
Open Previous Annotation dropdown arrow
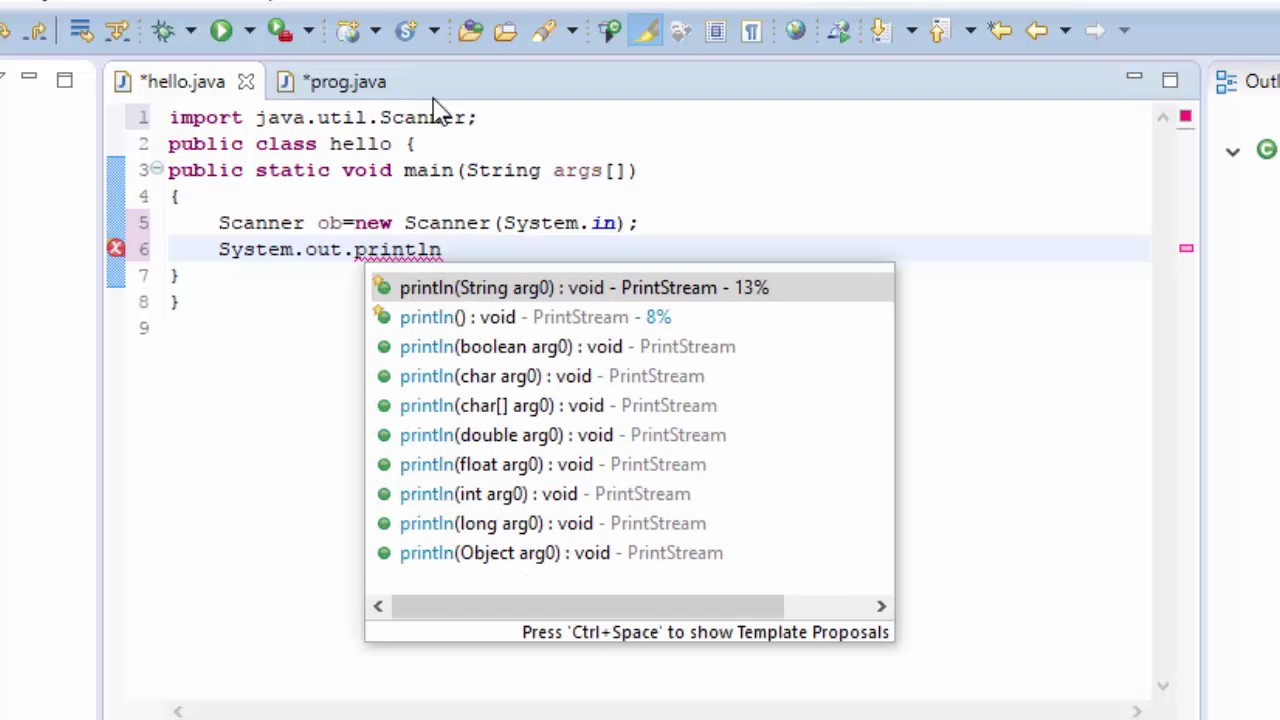(970, 31)
